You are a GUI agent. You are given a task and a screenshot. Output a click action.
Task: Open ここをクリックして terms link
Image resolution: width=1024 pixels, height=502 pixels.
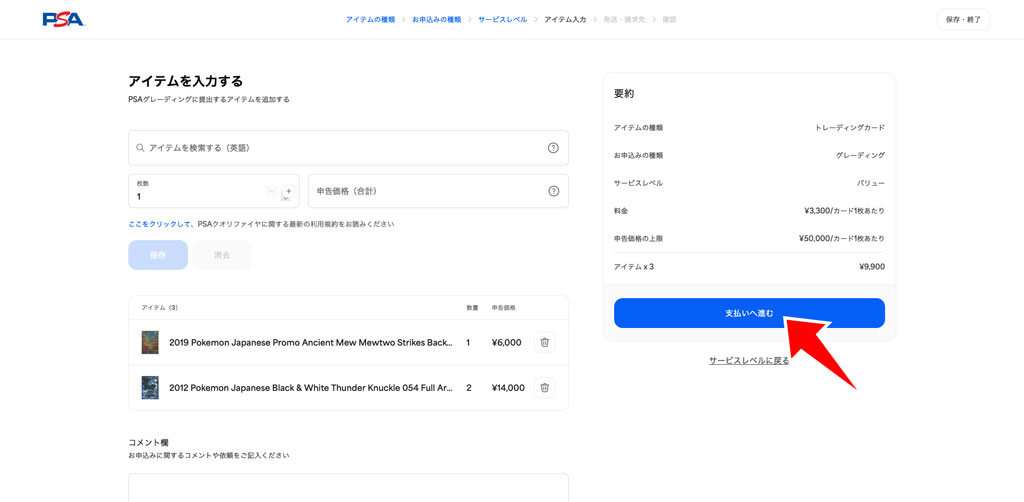[160, 224]
